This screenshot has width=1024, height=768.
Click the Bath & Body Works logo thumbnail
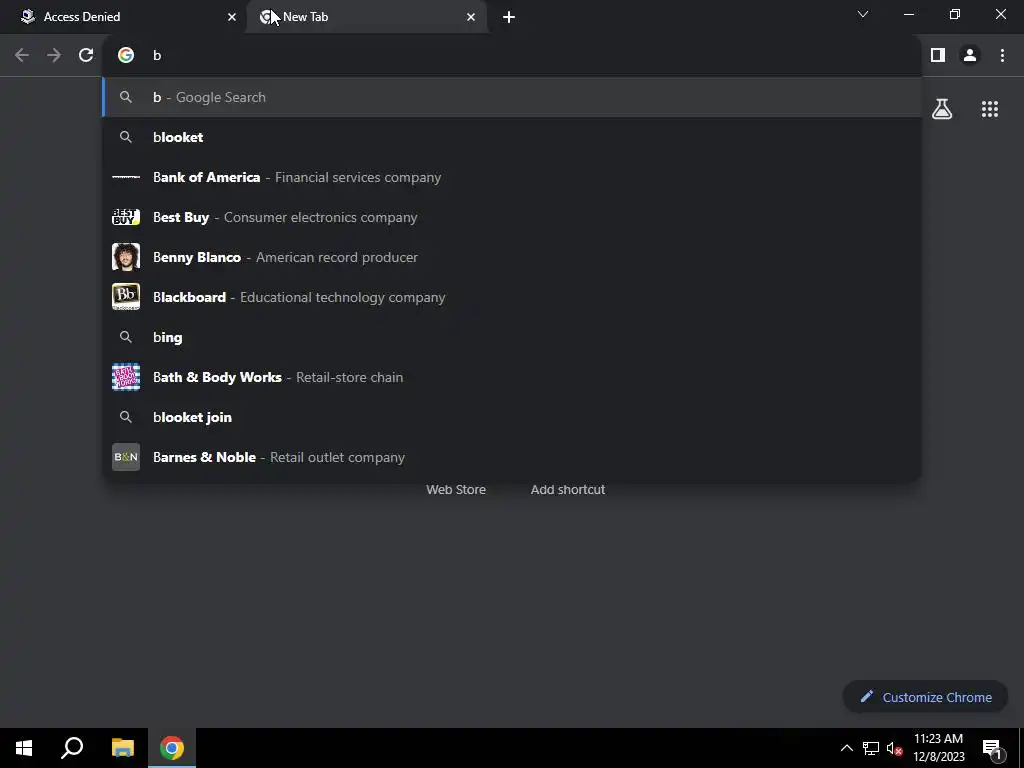click(x=126, y=377)
